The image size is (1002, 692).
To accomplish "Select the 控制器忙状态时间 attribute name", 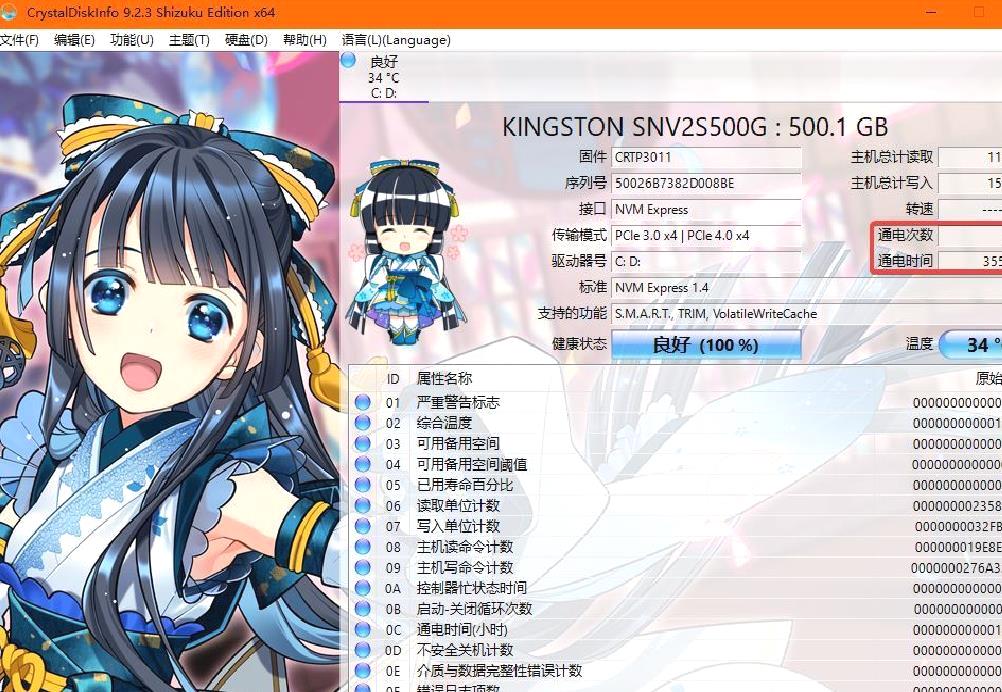I will pyautogui.click(x=472, y=588).
